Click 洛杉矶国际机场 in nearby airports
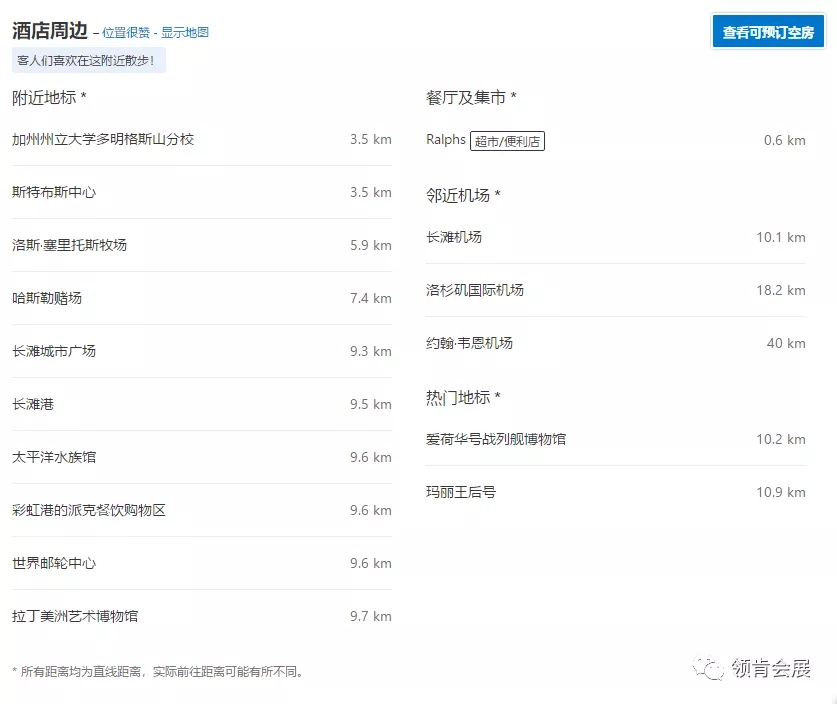 pyautogui.click(x=475, y=290)
